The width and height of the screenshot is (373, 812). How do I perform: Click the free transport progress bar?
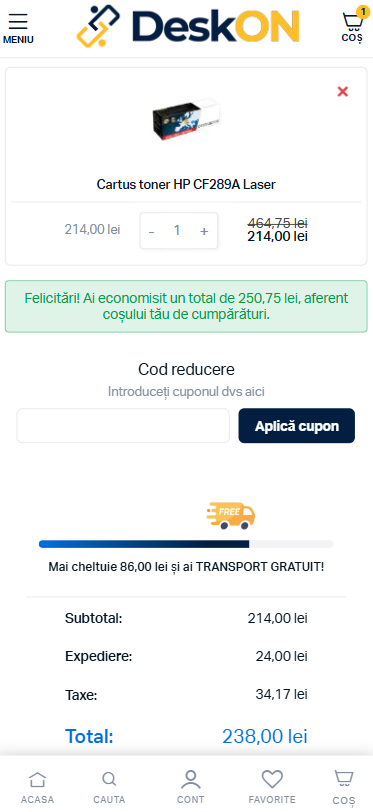186,544
